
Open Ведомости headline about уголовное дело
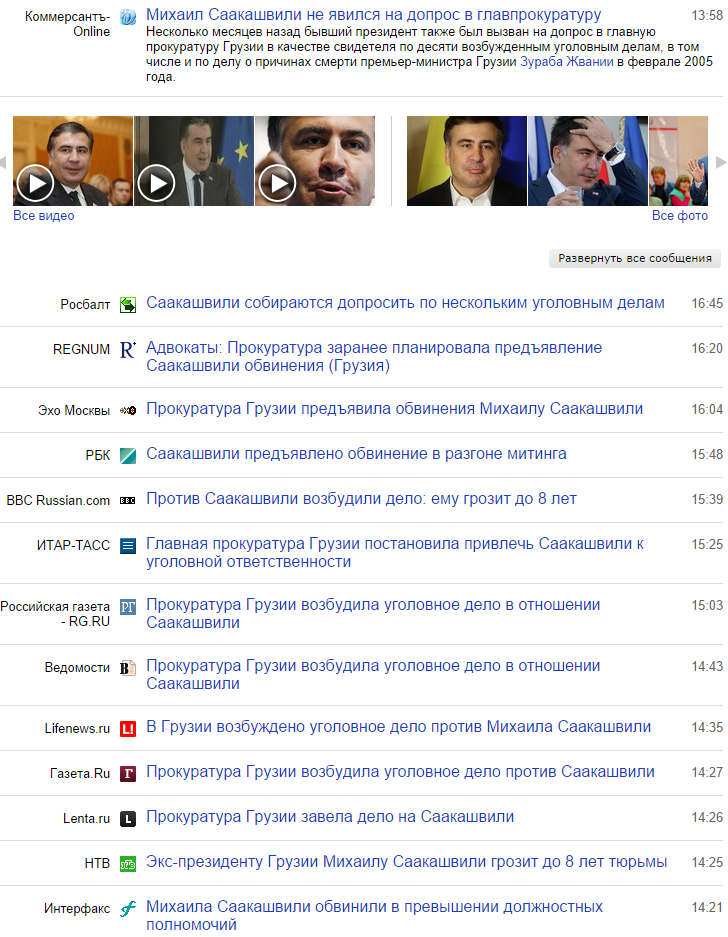(x=373, y=674)
